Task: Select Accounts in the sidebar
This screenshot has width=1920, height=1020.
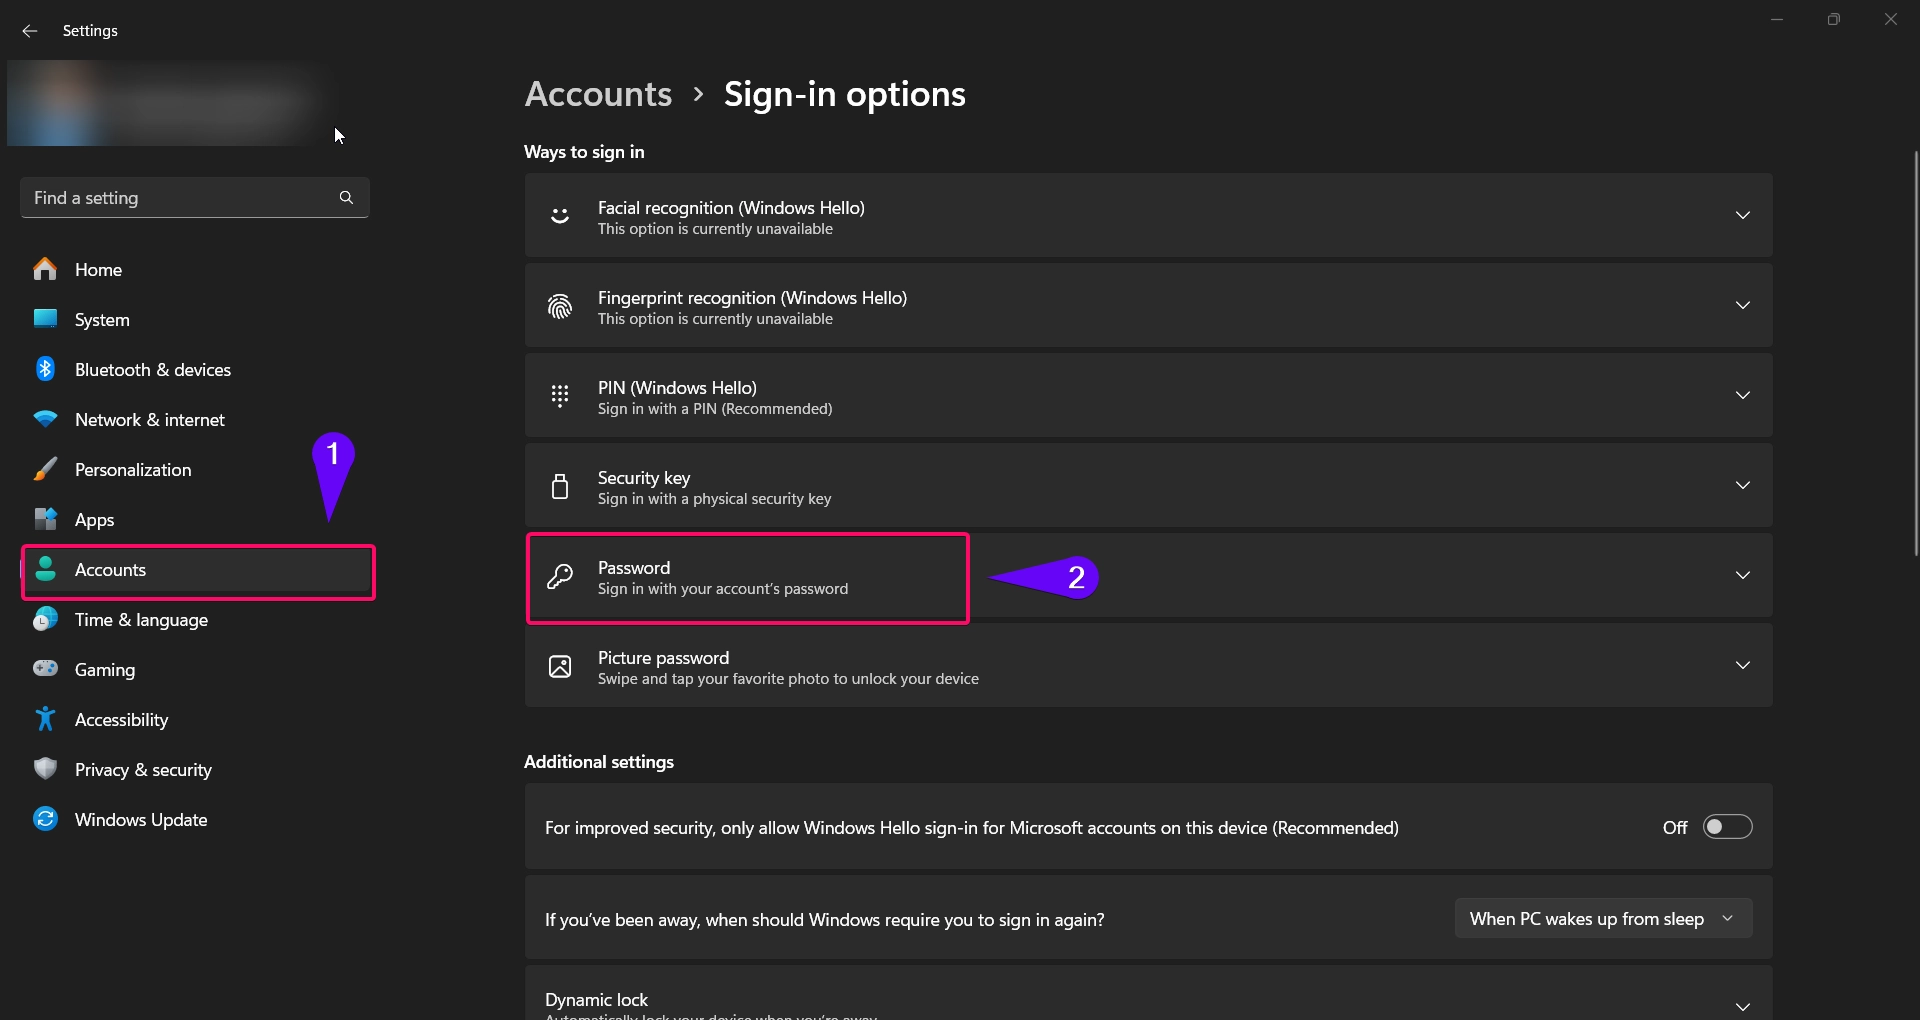Action: (x=195, y=570)
